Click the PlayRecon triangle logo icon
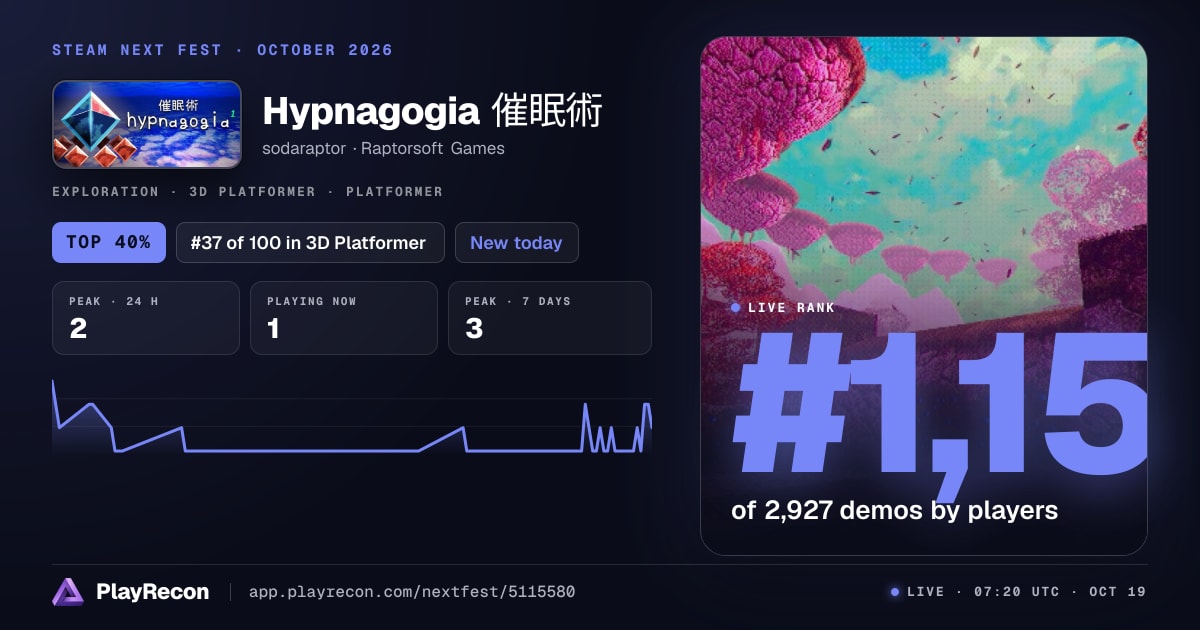1200x630 pixels. click(x=68, y=592)
